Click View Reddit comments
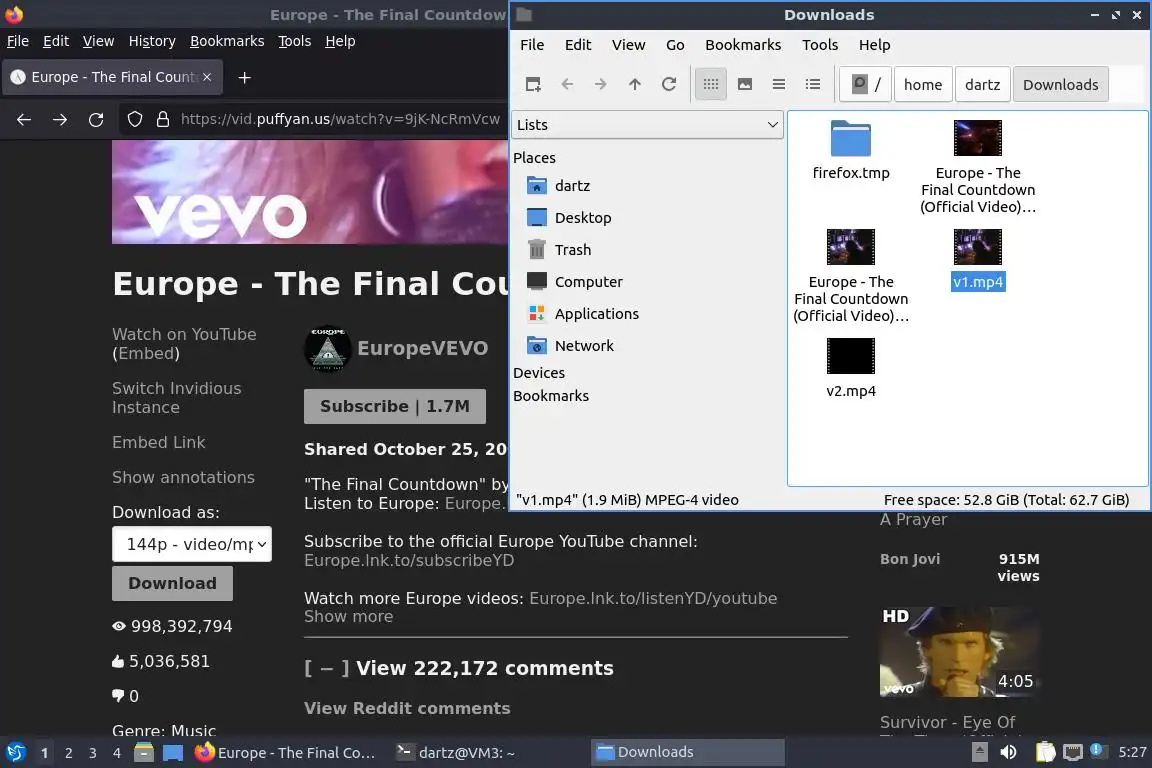 [407, 708]
